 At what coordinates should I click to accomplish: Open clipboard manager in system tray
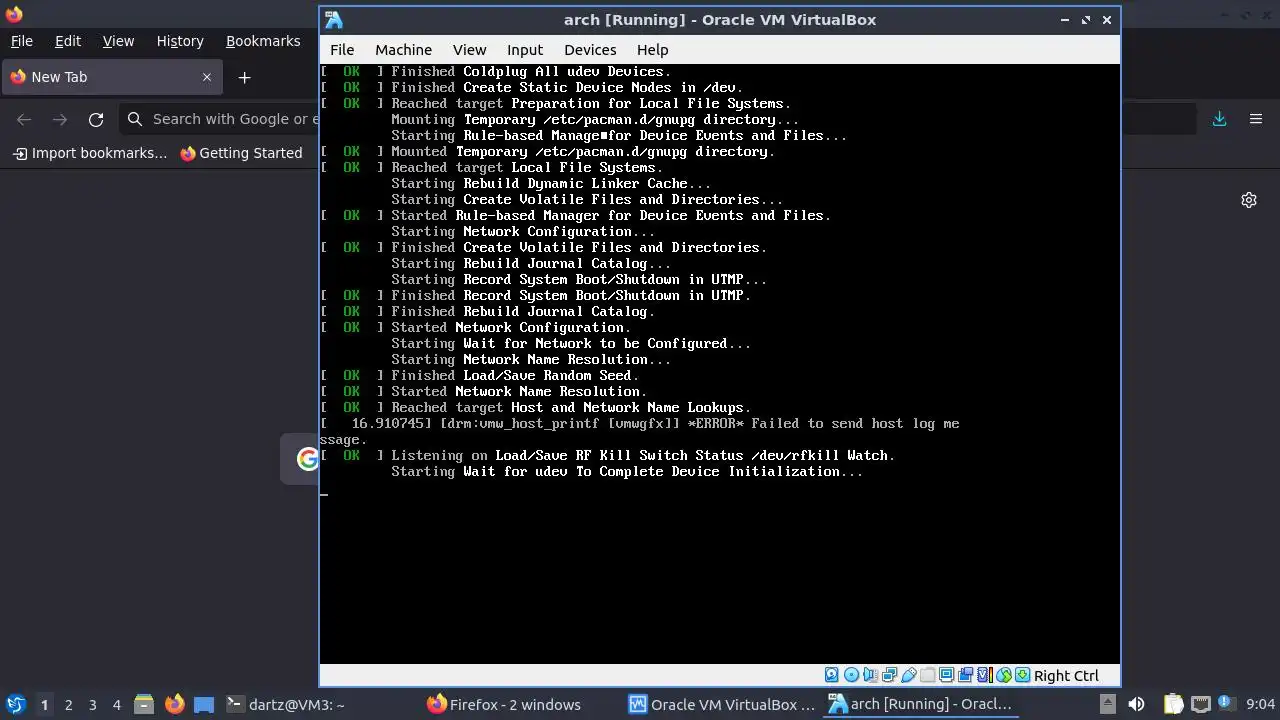click(1173, 704)
